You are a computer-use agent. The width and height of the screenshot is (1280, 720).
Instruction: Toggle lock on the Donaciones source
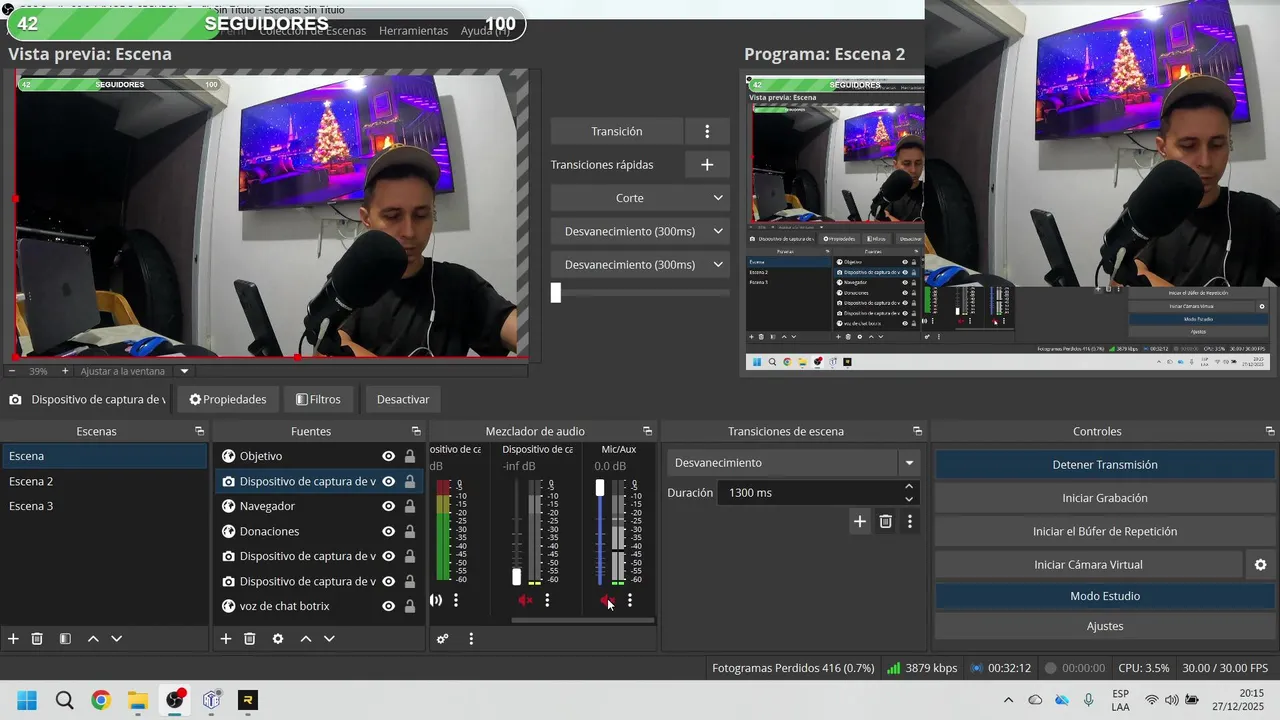(x=410, y=531)
